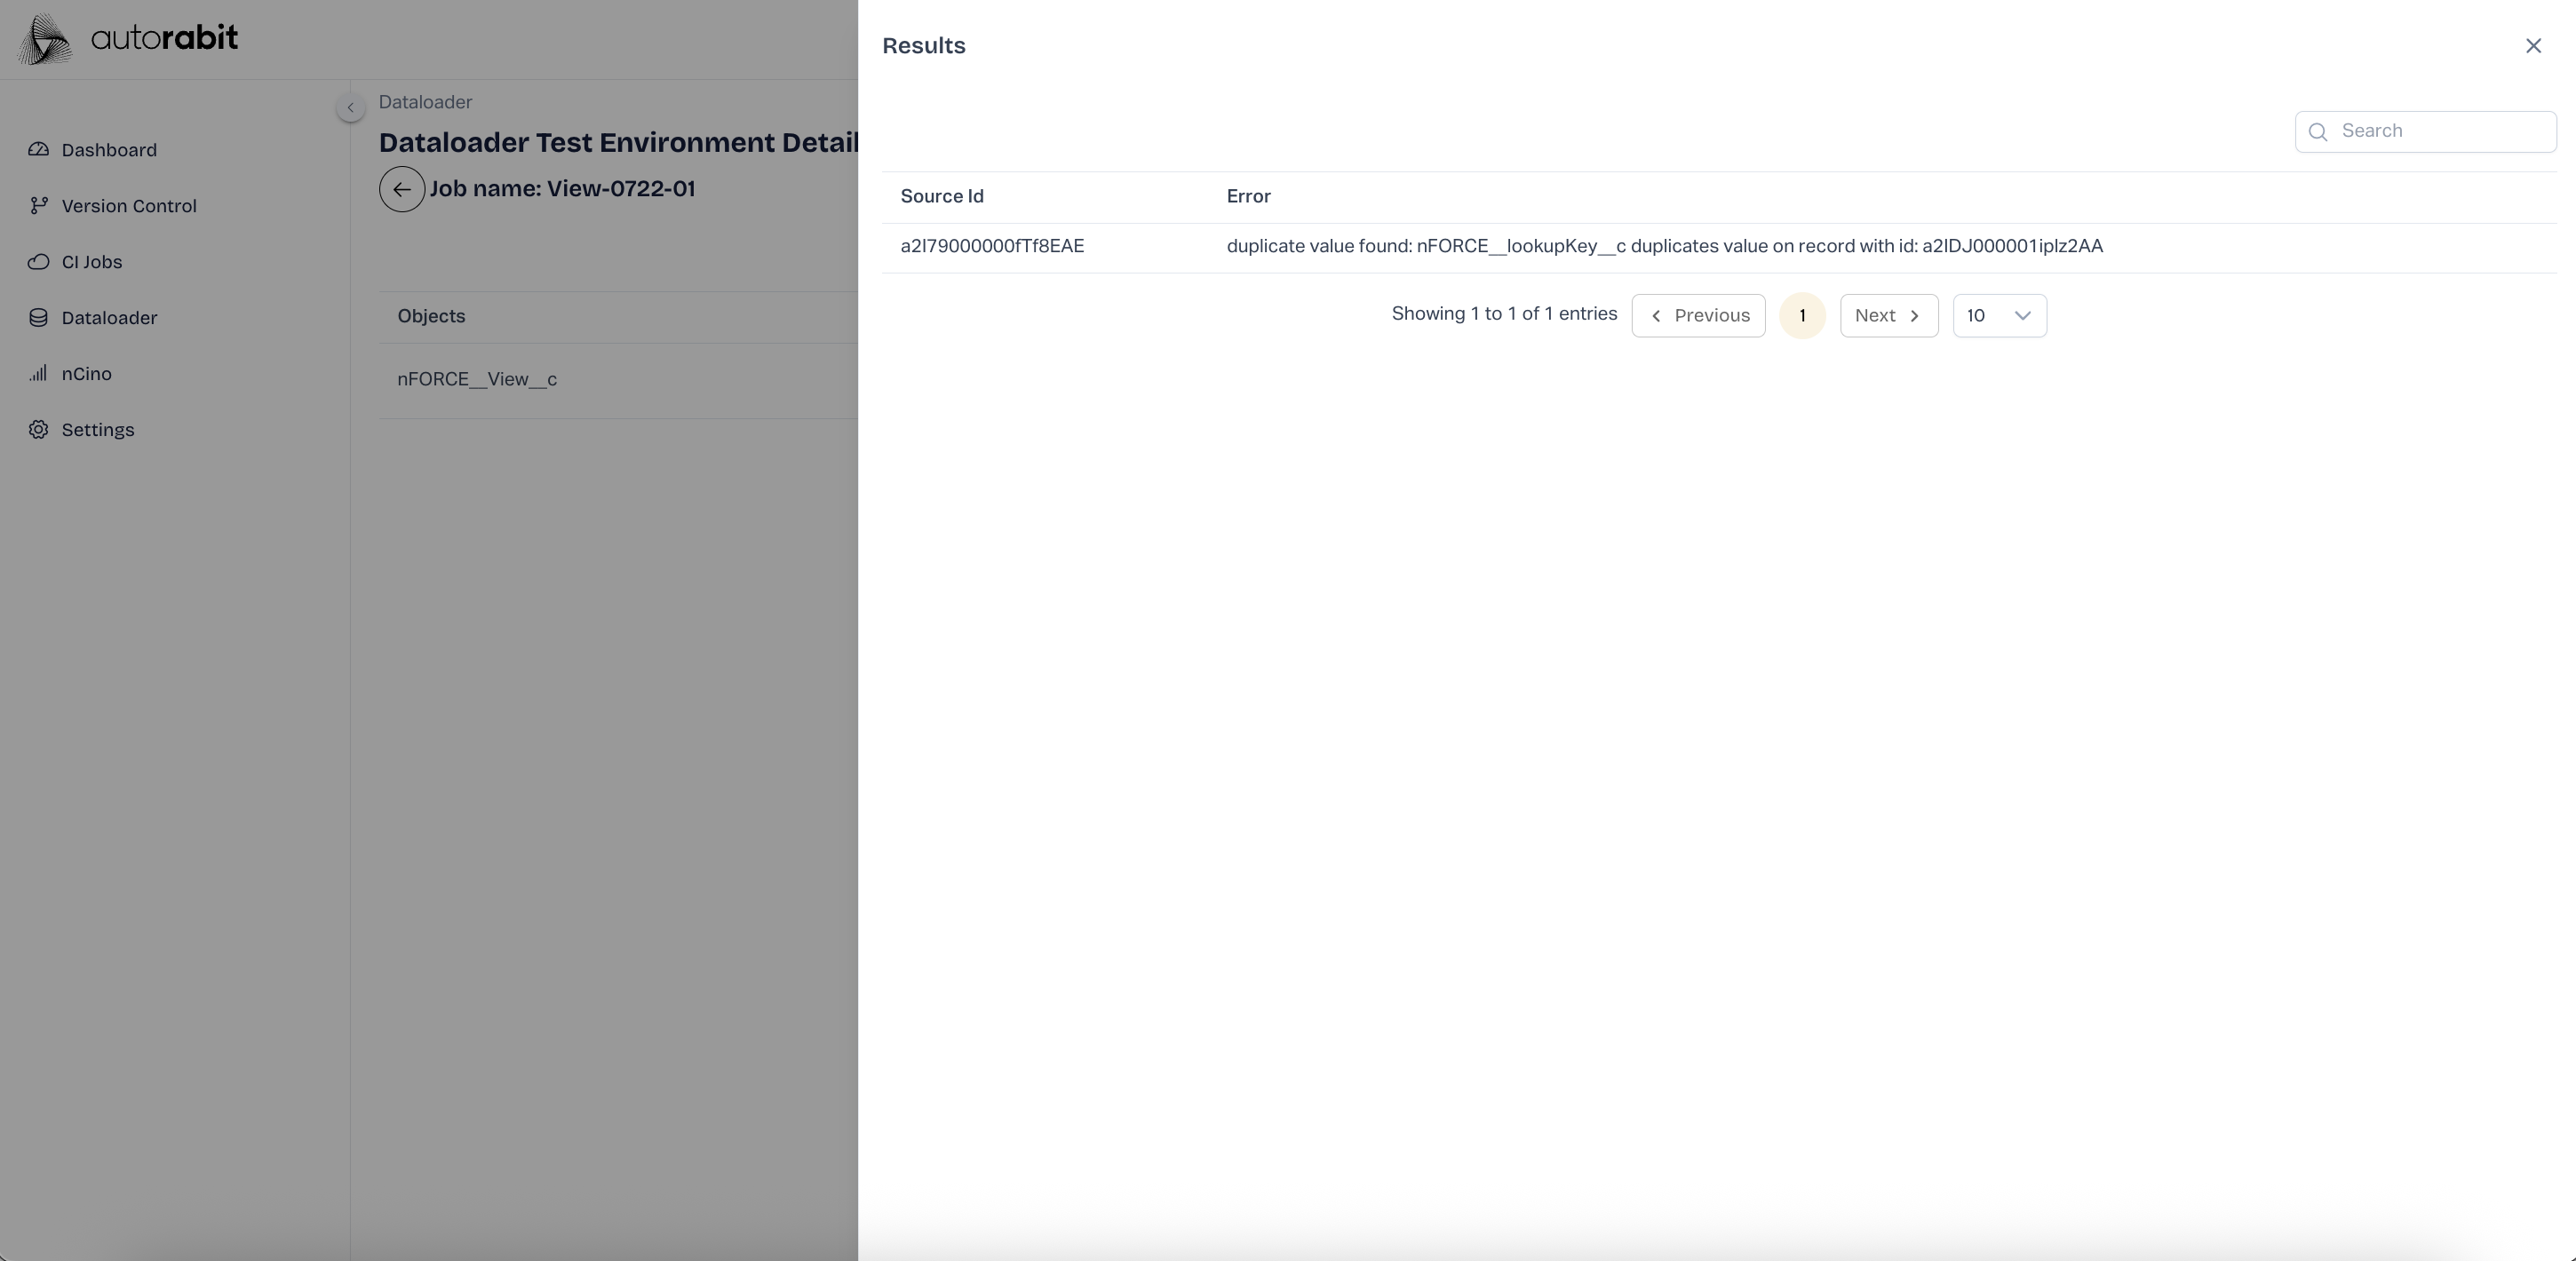Screen dimensions: 2576x1261
Task: Open the Version Control menu item
Action: click(129, 206)
